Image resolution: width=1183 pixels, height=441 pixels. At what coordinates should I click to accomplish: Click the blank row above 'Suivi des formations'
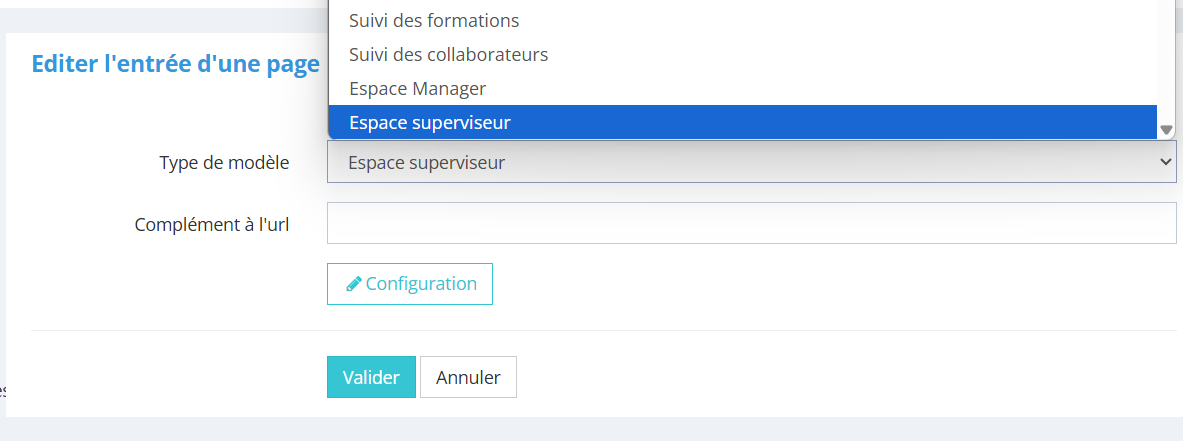pos(740,3)
